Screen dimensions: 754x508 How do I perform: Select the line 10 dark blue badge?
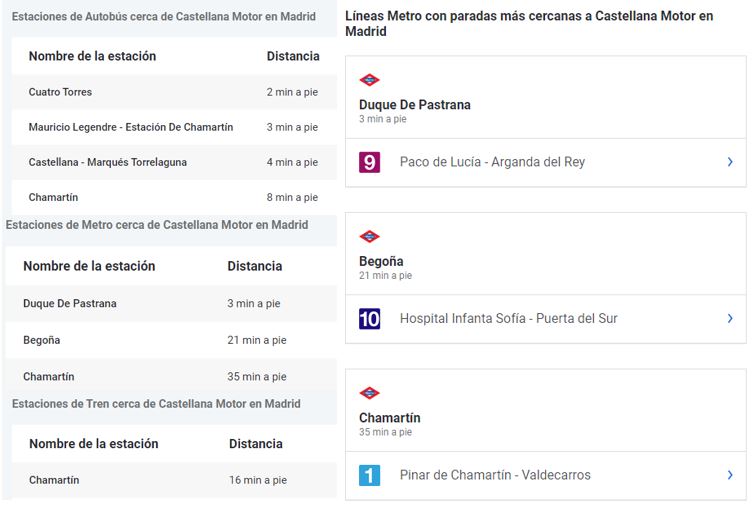coord(370,319)
